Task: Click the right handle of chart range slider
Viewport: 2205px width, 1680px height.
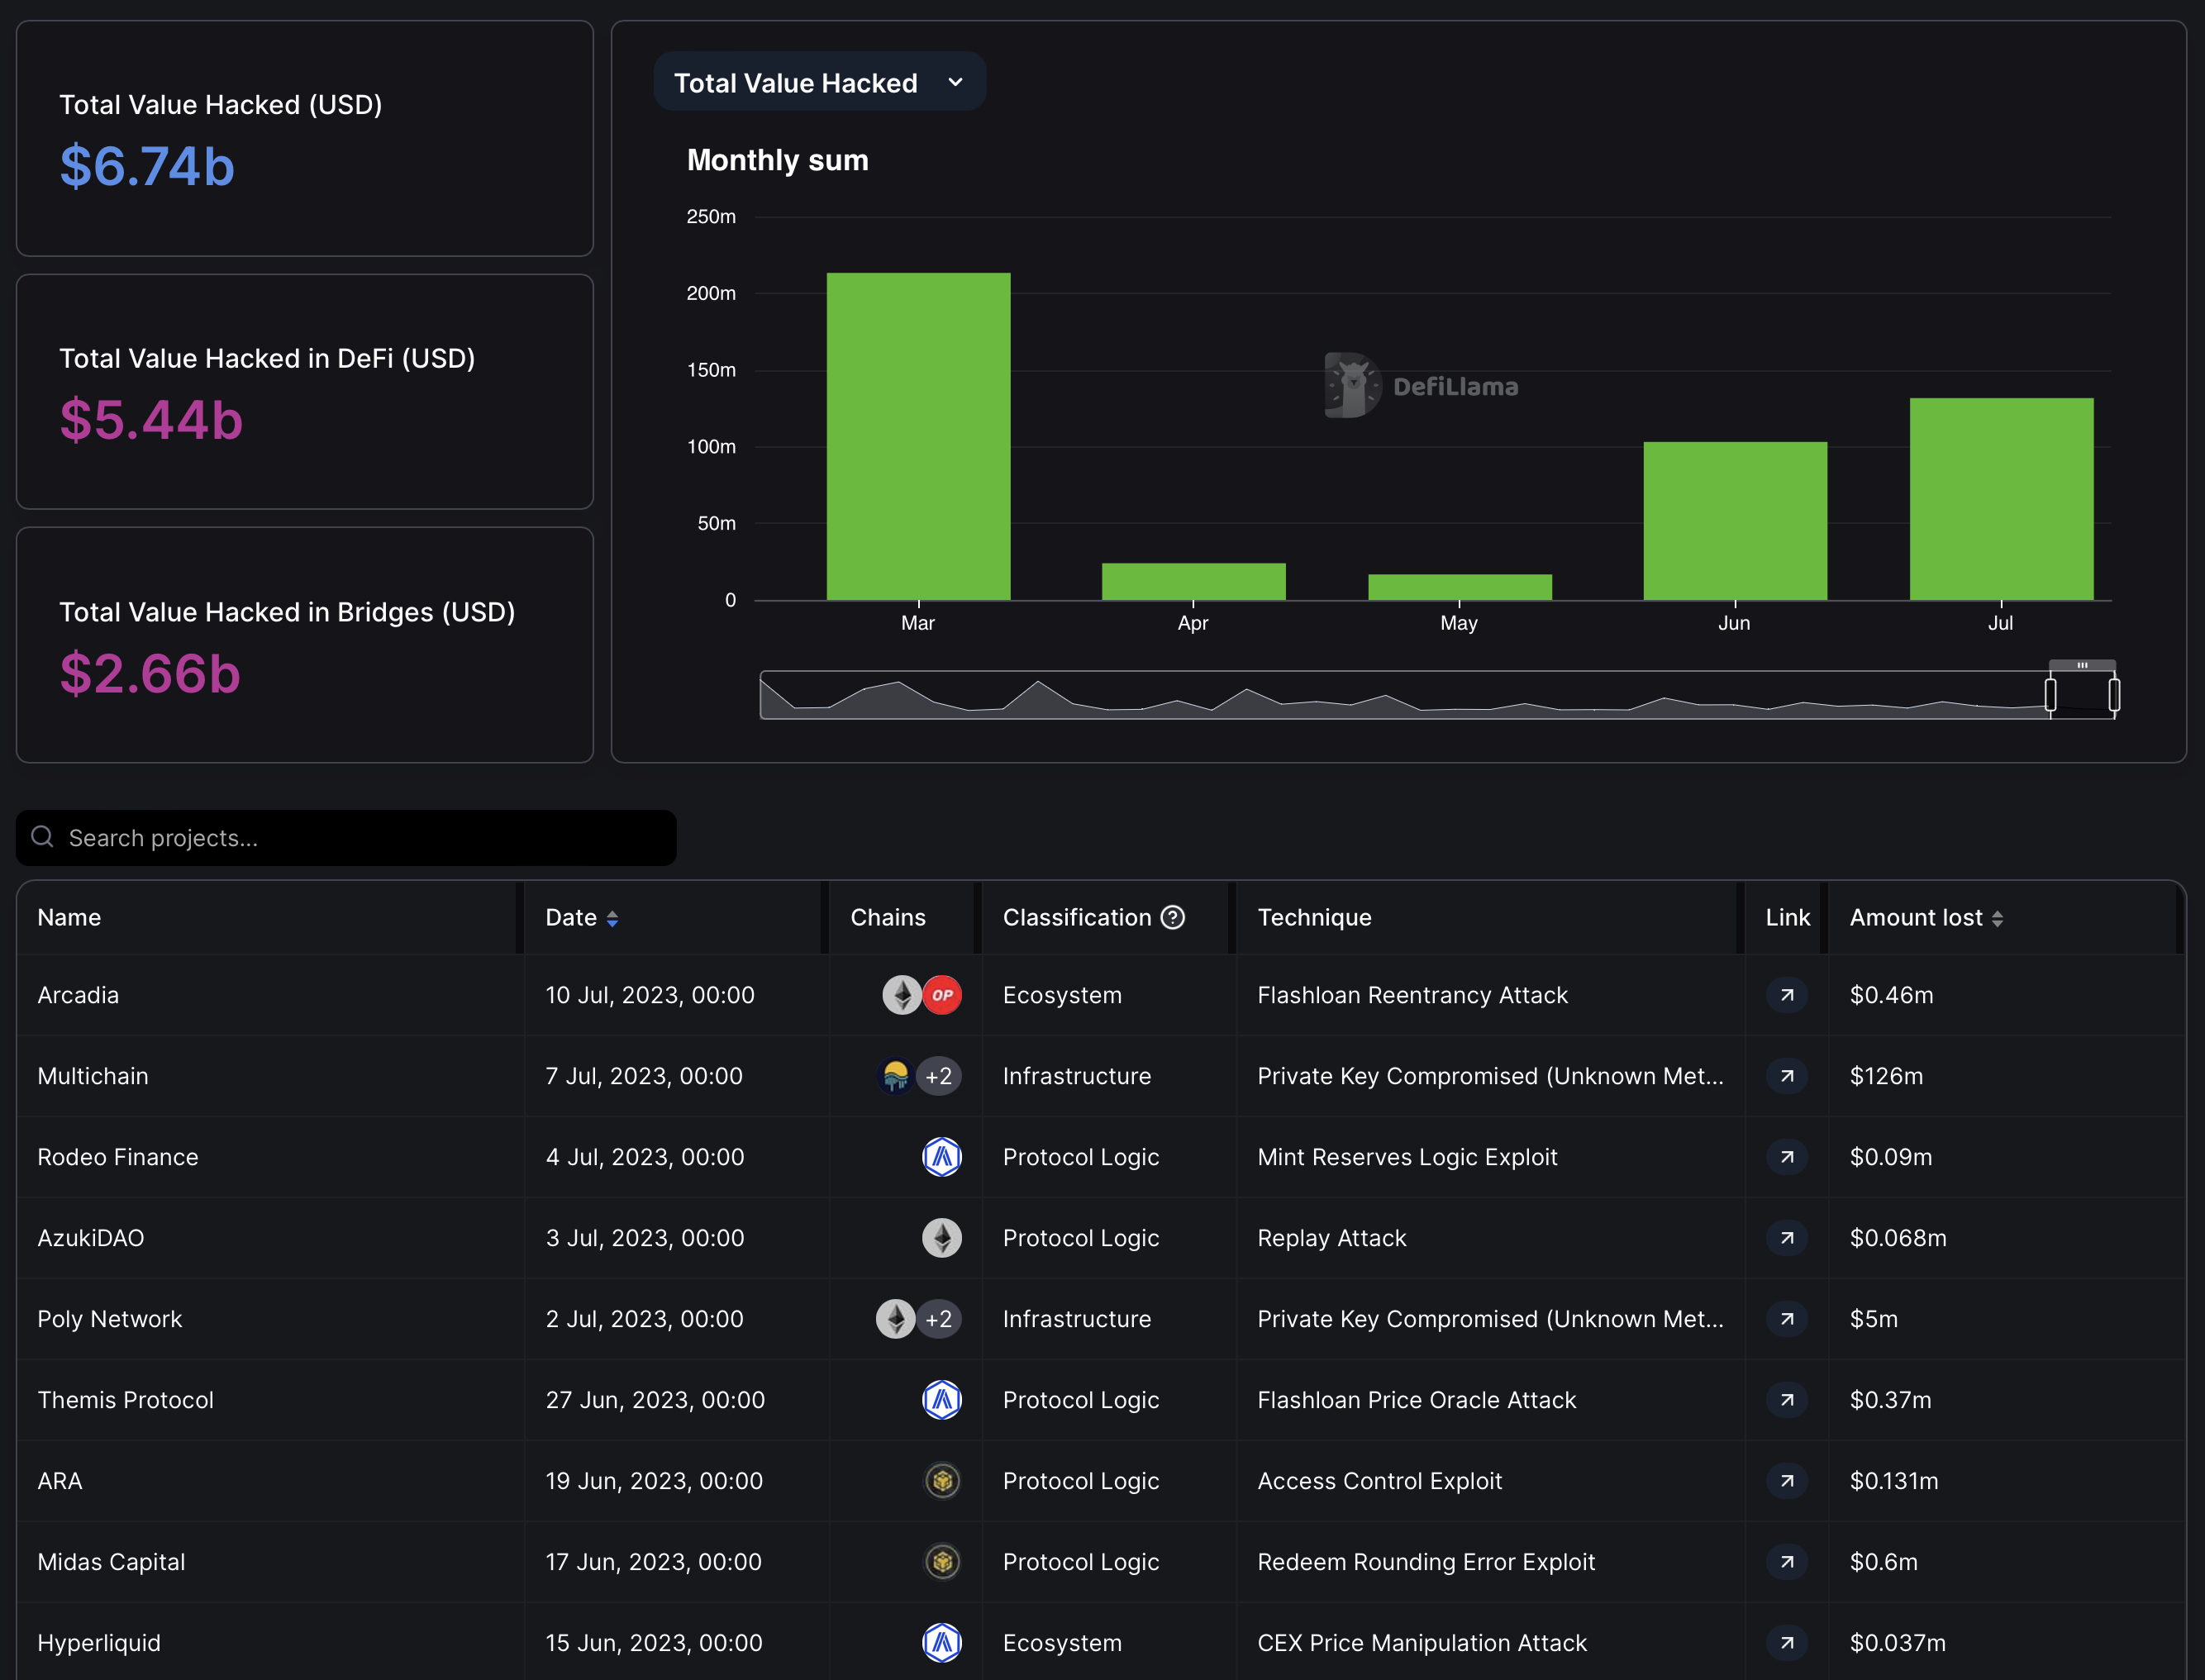Action: pyautogui.click(x=2114, y=694)
